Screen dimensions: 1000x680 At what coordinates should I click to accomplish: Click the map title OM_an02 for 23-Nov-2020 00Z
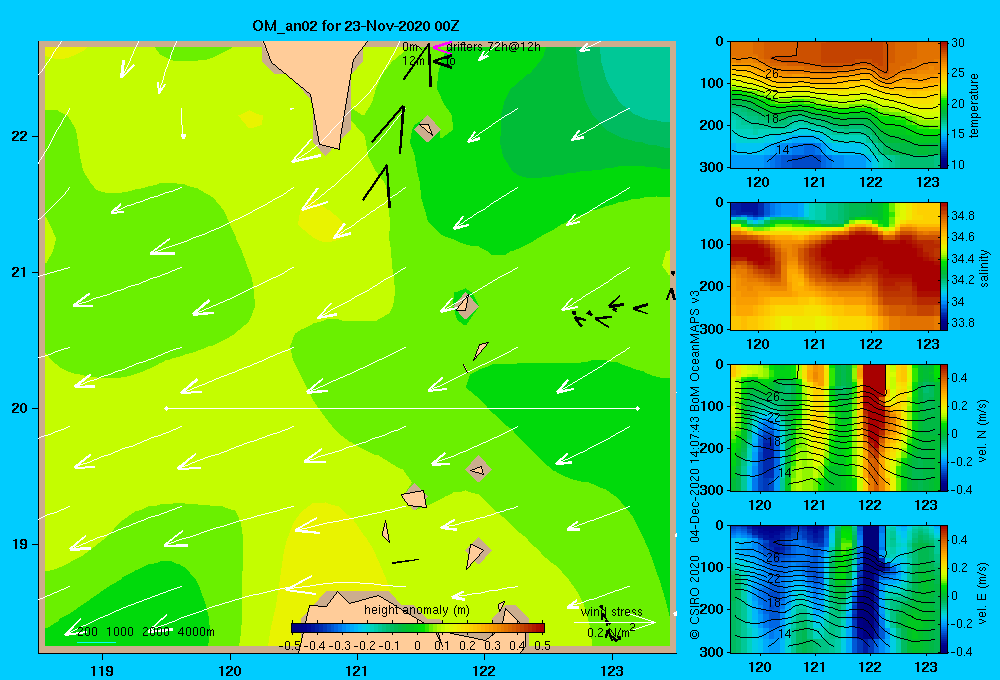[x=355, y=26]
